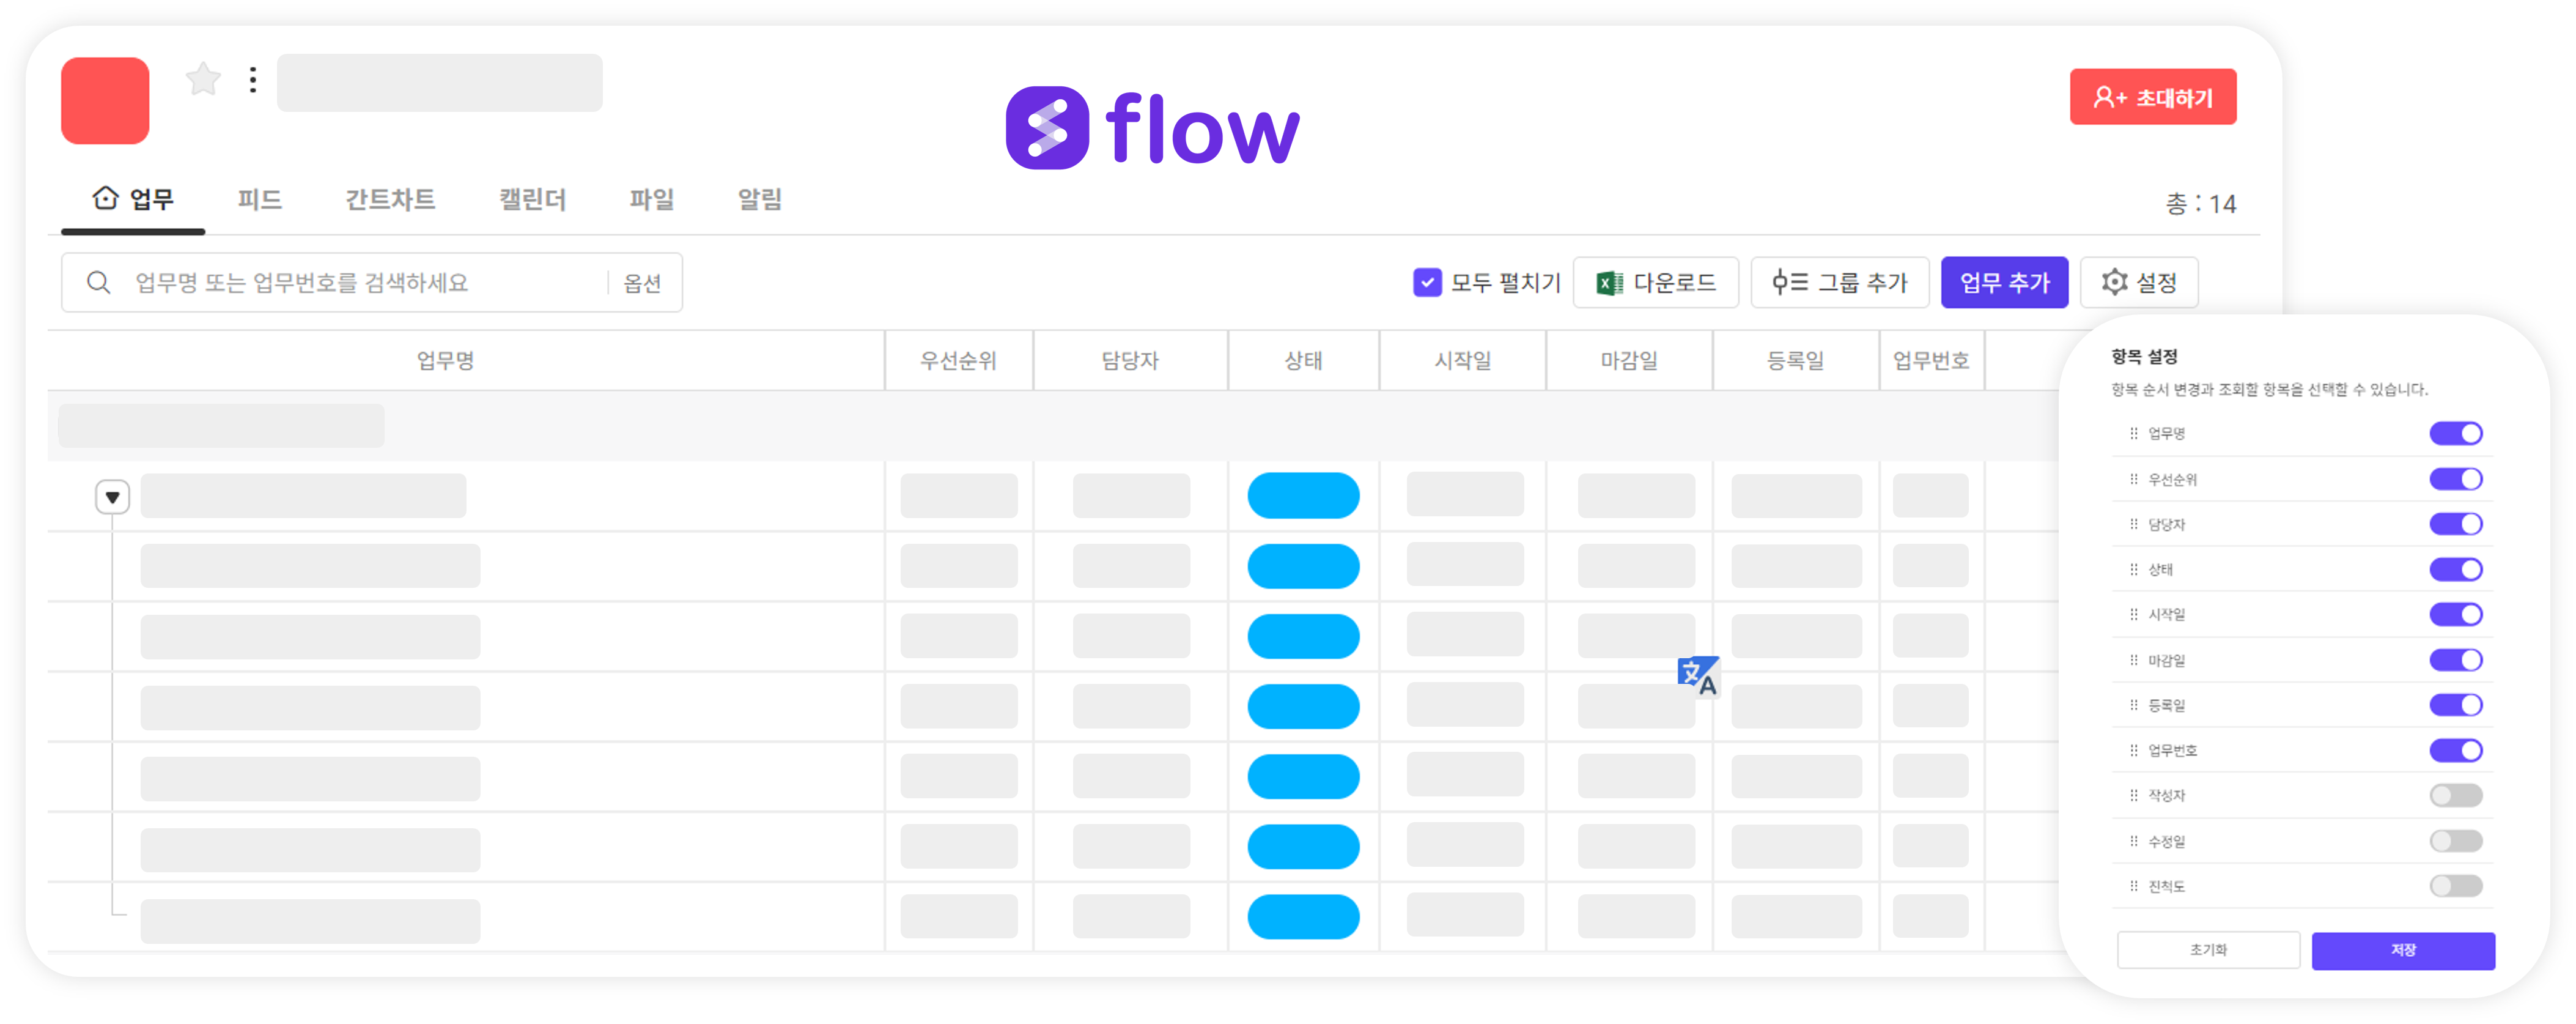View the 알림 tab

(760, 199)
